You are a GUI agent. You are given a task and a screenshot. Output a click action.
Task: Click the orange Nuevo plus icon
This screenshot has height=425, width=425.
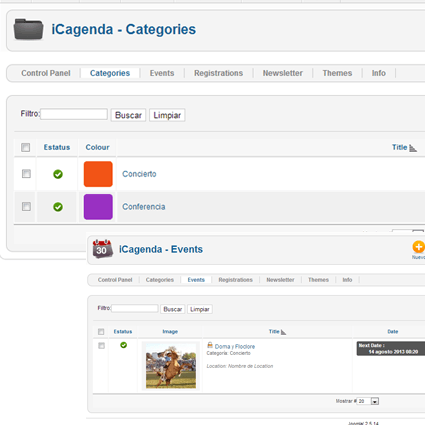click(x=418, y=247)
